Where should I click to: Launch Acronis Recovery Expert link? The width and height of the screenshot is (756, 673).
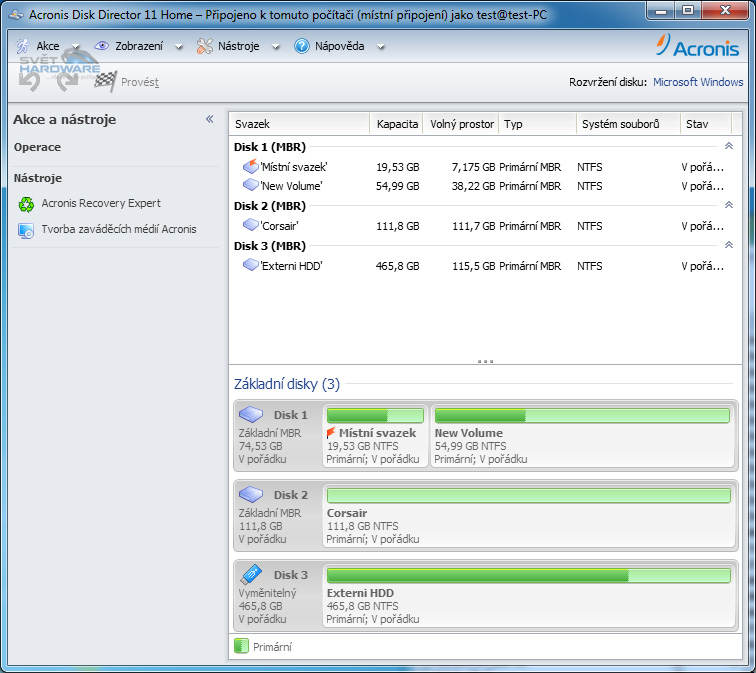101,203
